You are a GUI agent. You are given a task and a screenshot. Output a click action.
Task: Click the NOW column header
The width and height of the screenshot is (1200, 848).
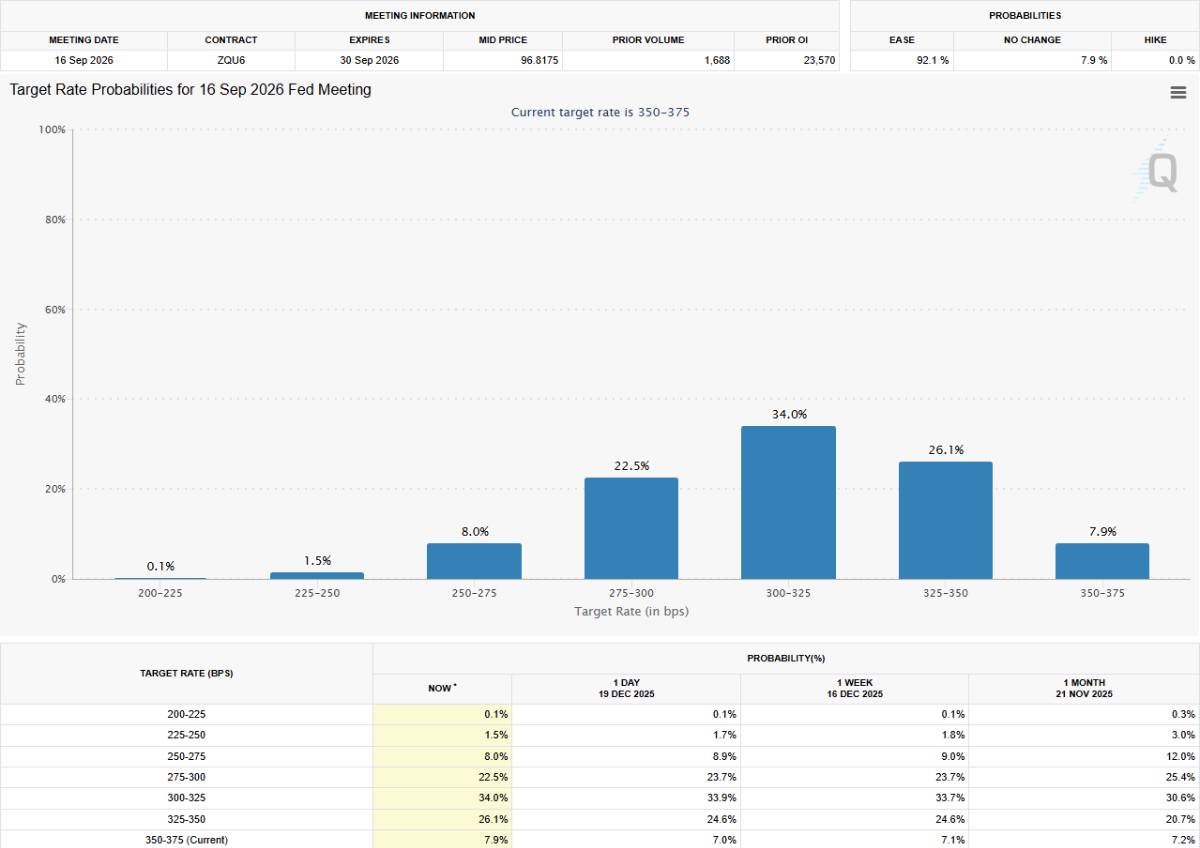[441, 688]
